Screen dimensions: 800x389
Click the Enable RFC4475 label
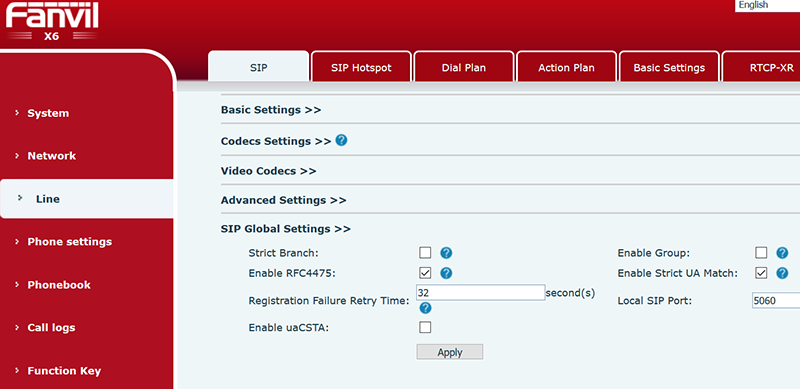tap(292, 273)
